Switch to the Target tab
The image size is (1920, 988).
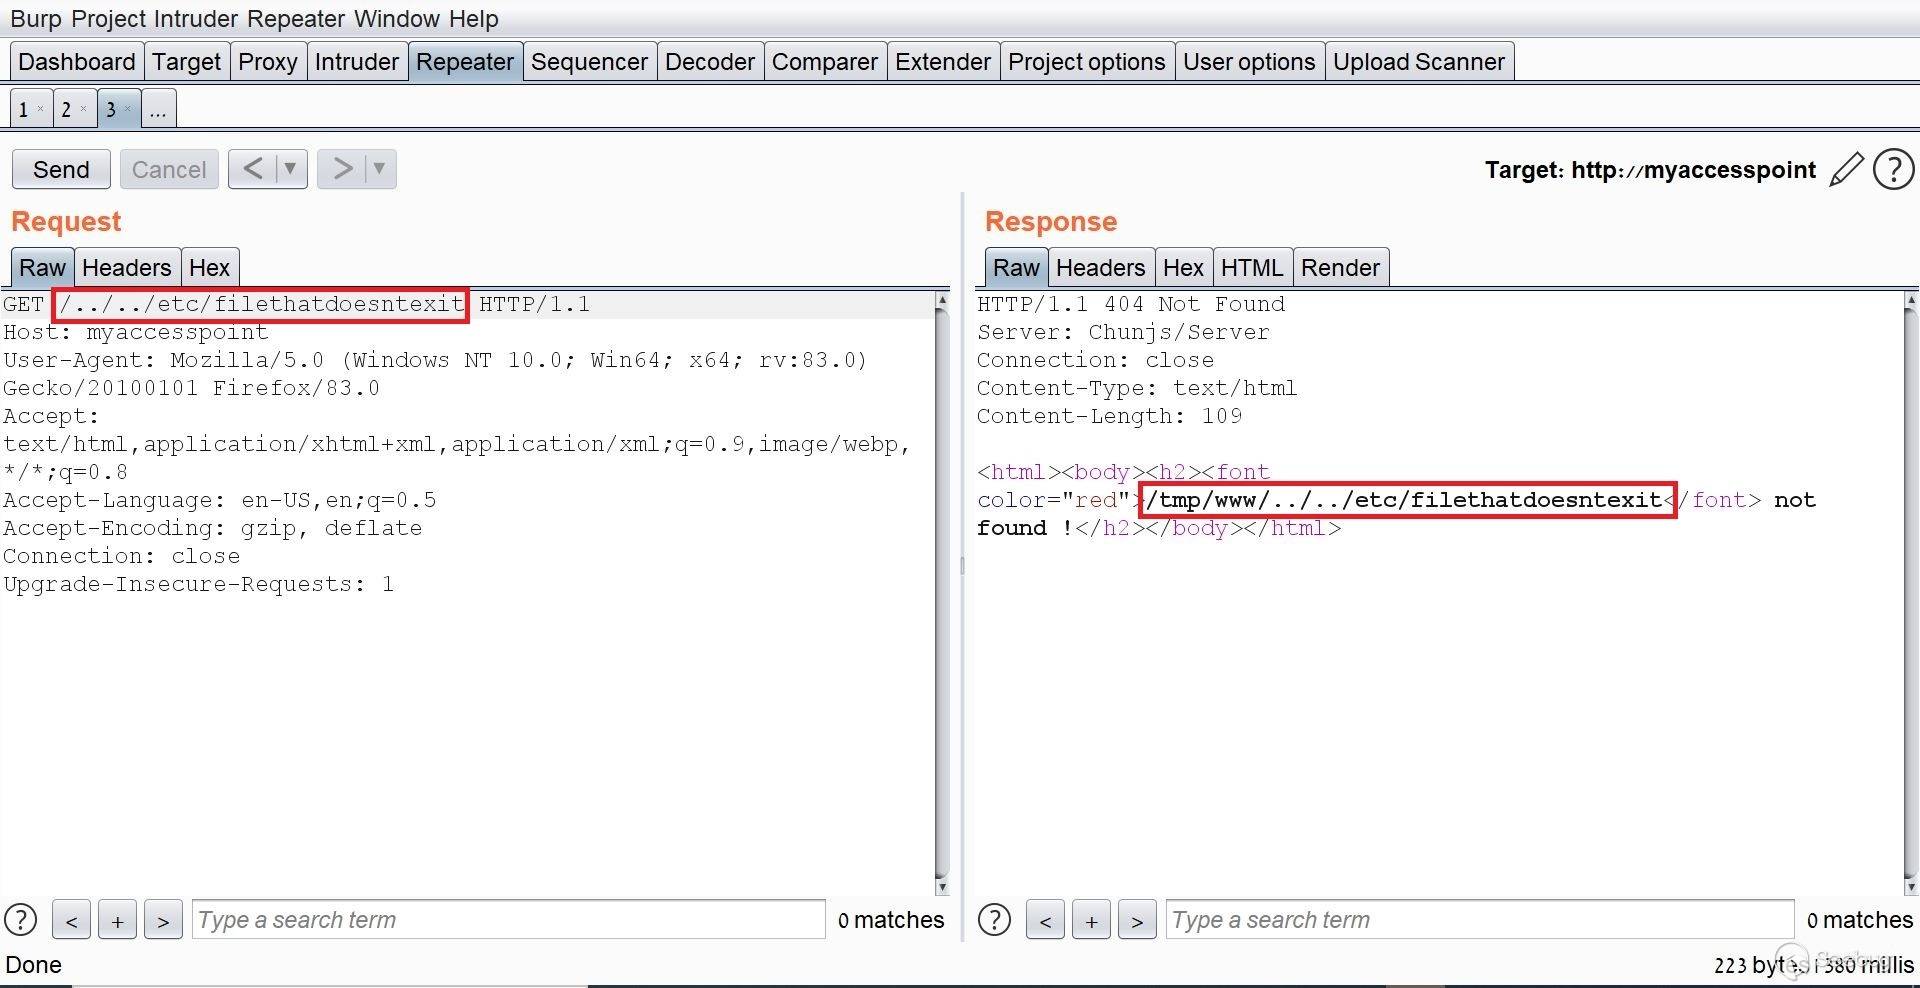187,61
